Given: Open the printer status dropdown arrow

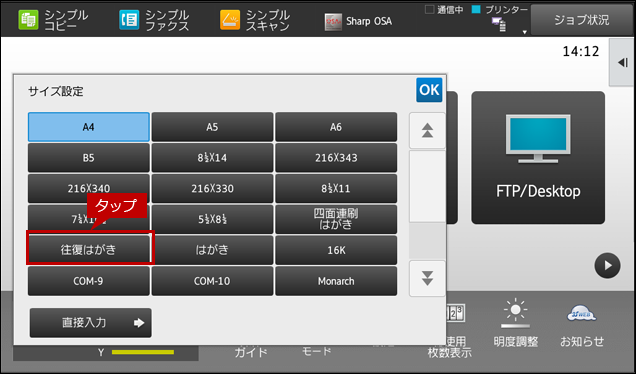Looking at the screenshot, I should (524, 32).
